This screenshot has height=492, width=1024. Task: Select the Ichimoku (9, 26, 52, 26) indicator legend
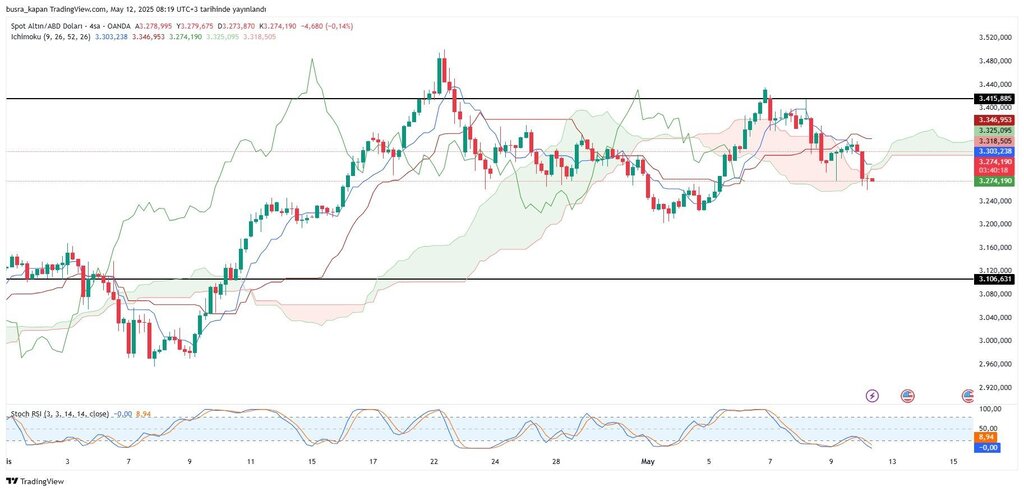coord(50,37)
